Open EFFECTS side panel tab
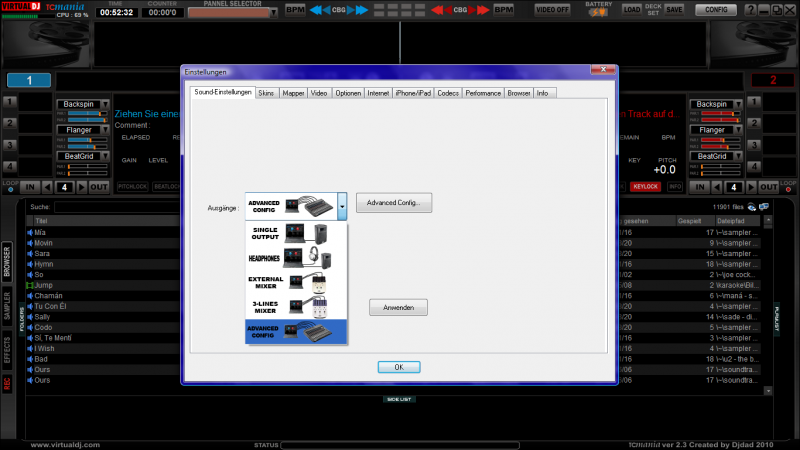The image size is (800, 450). pos(7,350)
